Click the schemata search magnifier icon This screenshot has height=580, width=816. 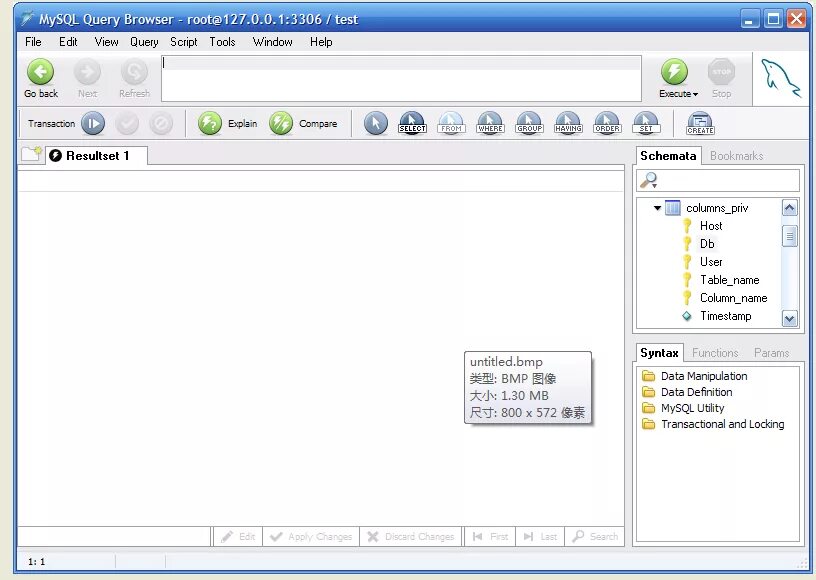648,181
